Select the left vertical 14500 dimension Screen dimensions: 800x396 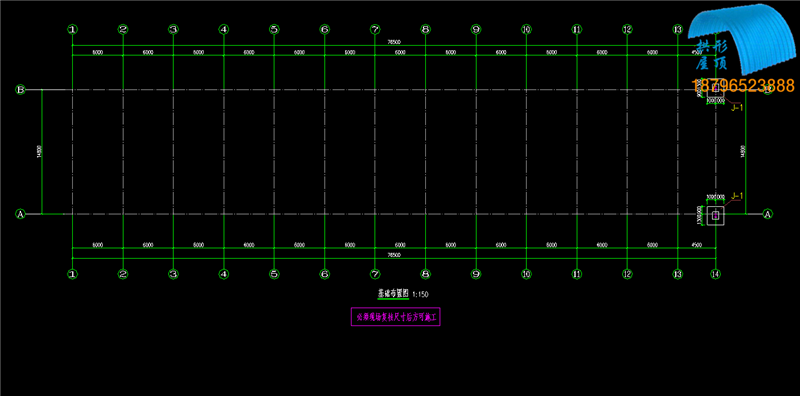click(x=39, y=152)
